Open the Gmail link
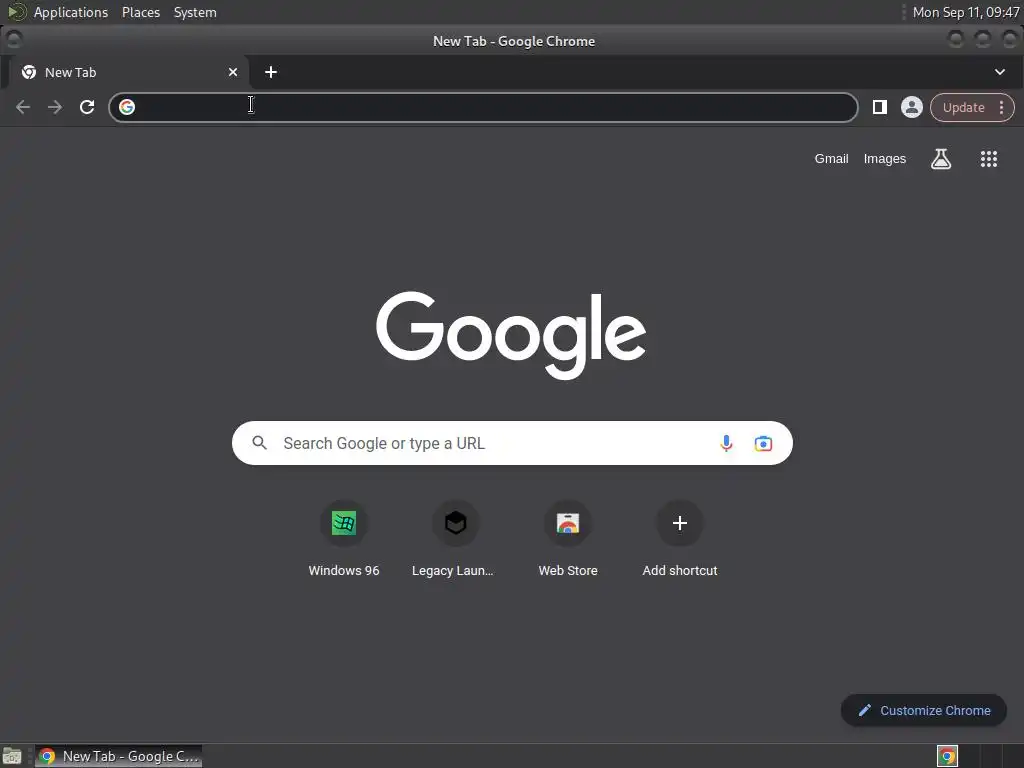This screenshot has height=768, width=1024. 831,159
